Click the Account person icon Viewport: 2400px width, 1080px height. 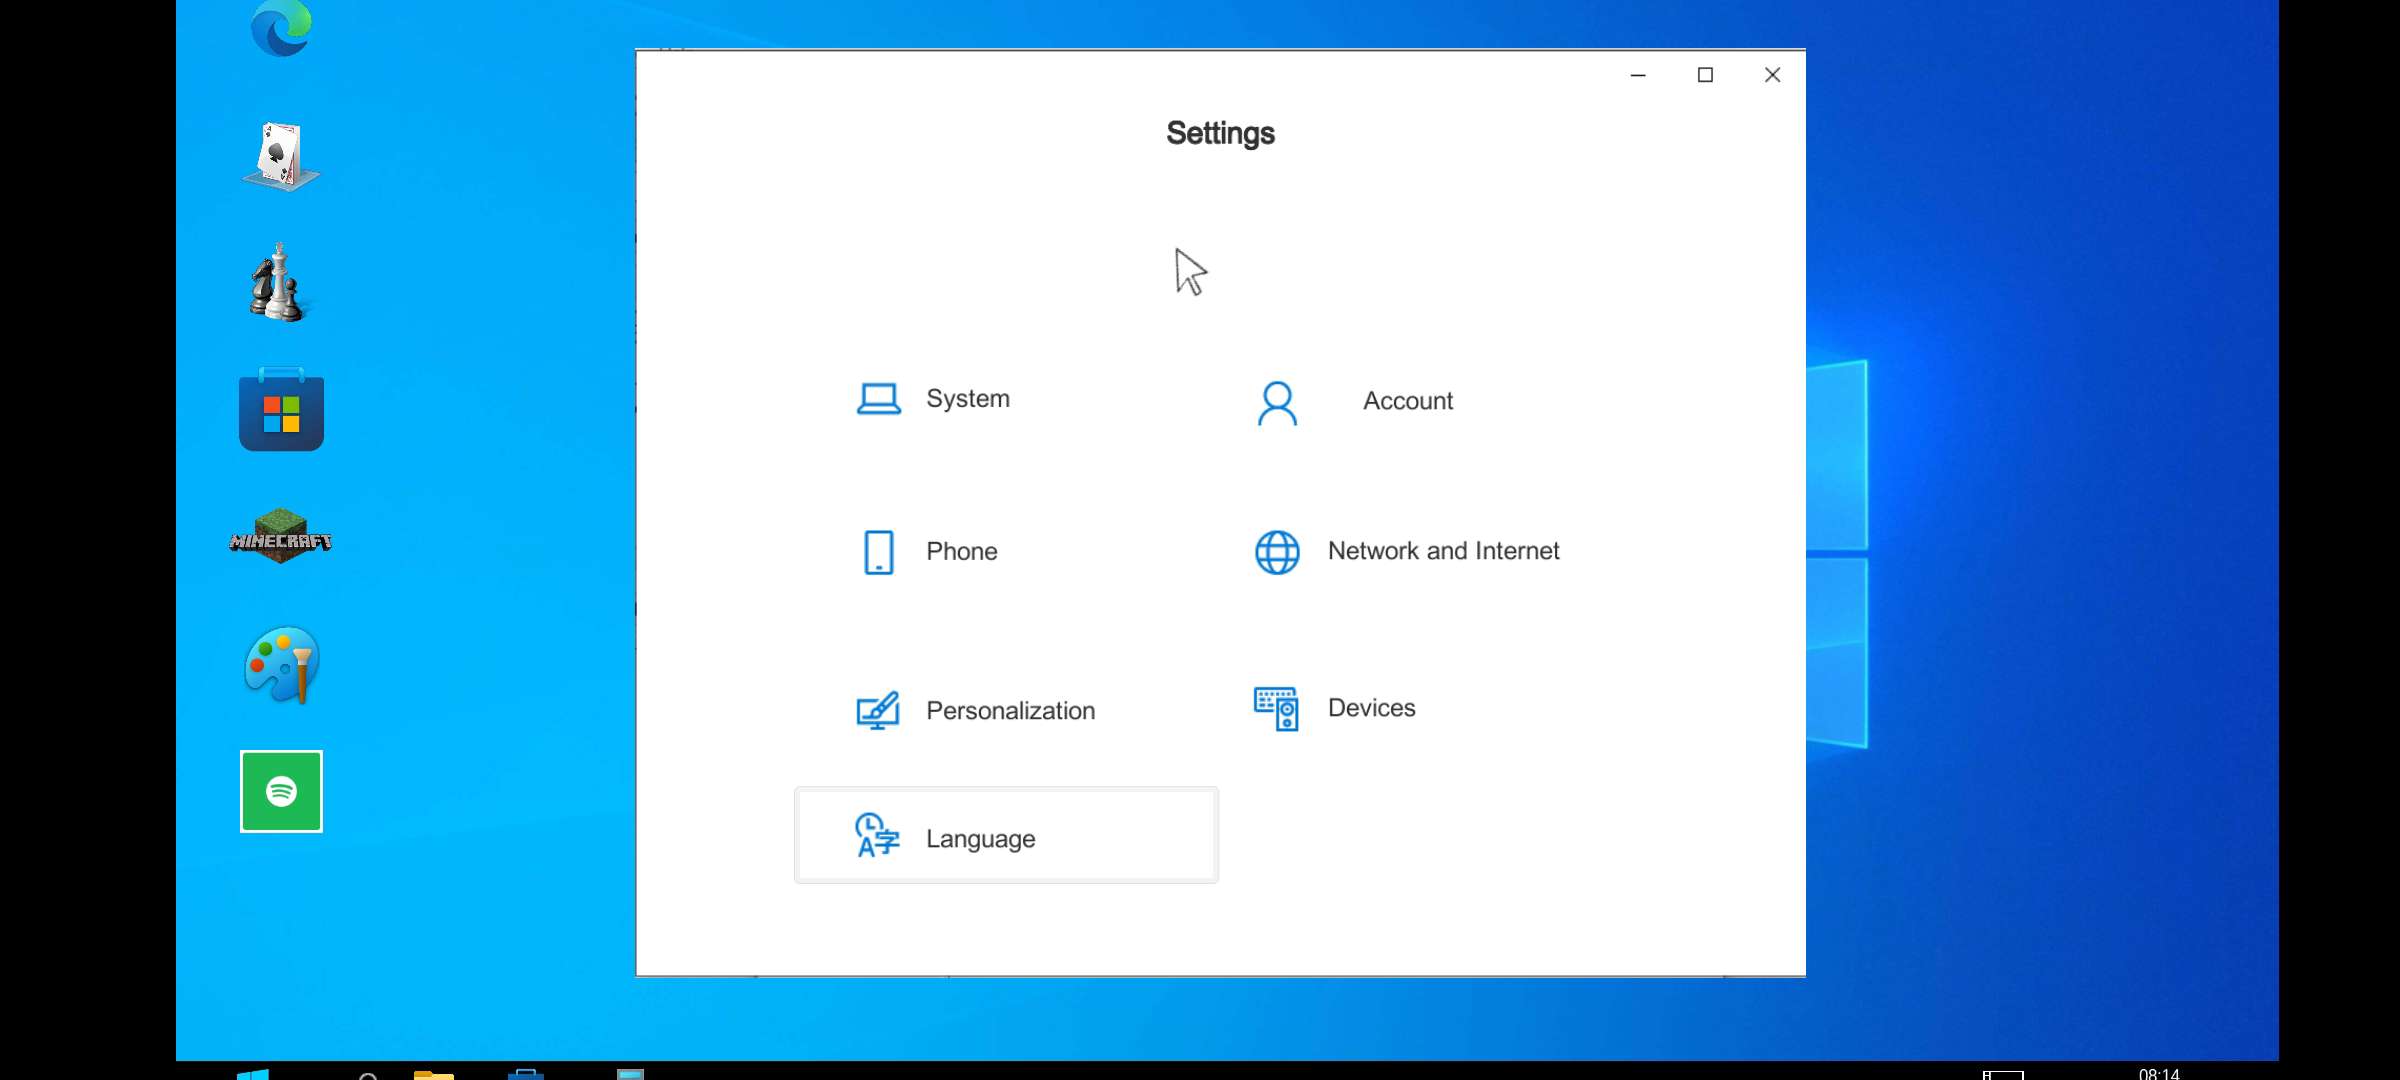click(x=1276, y=403)
